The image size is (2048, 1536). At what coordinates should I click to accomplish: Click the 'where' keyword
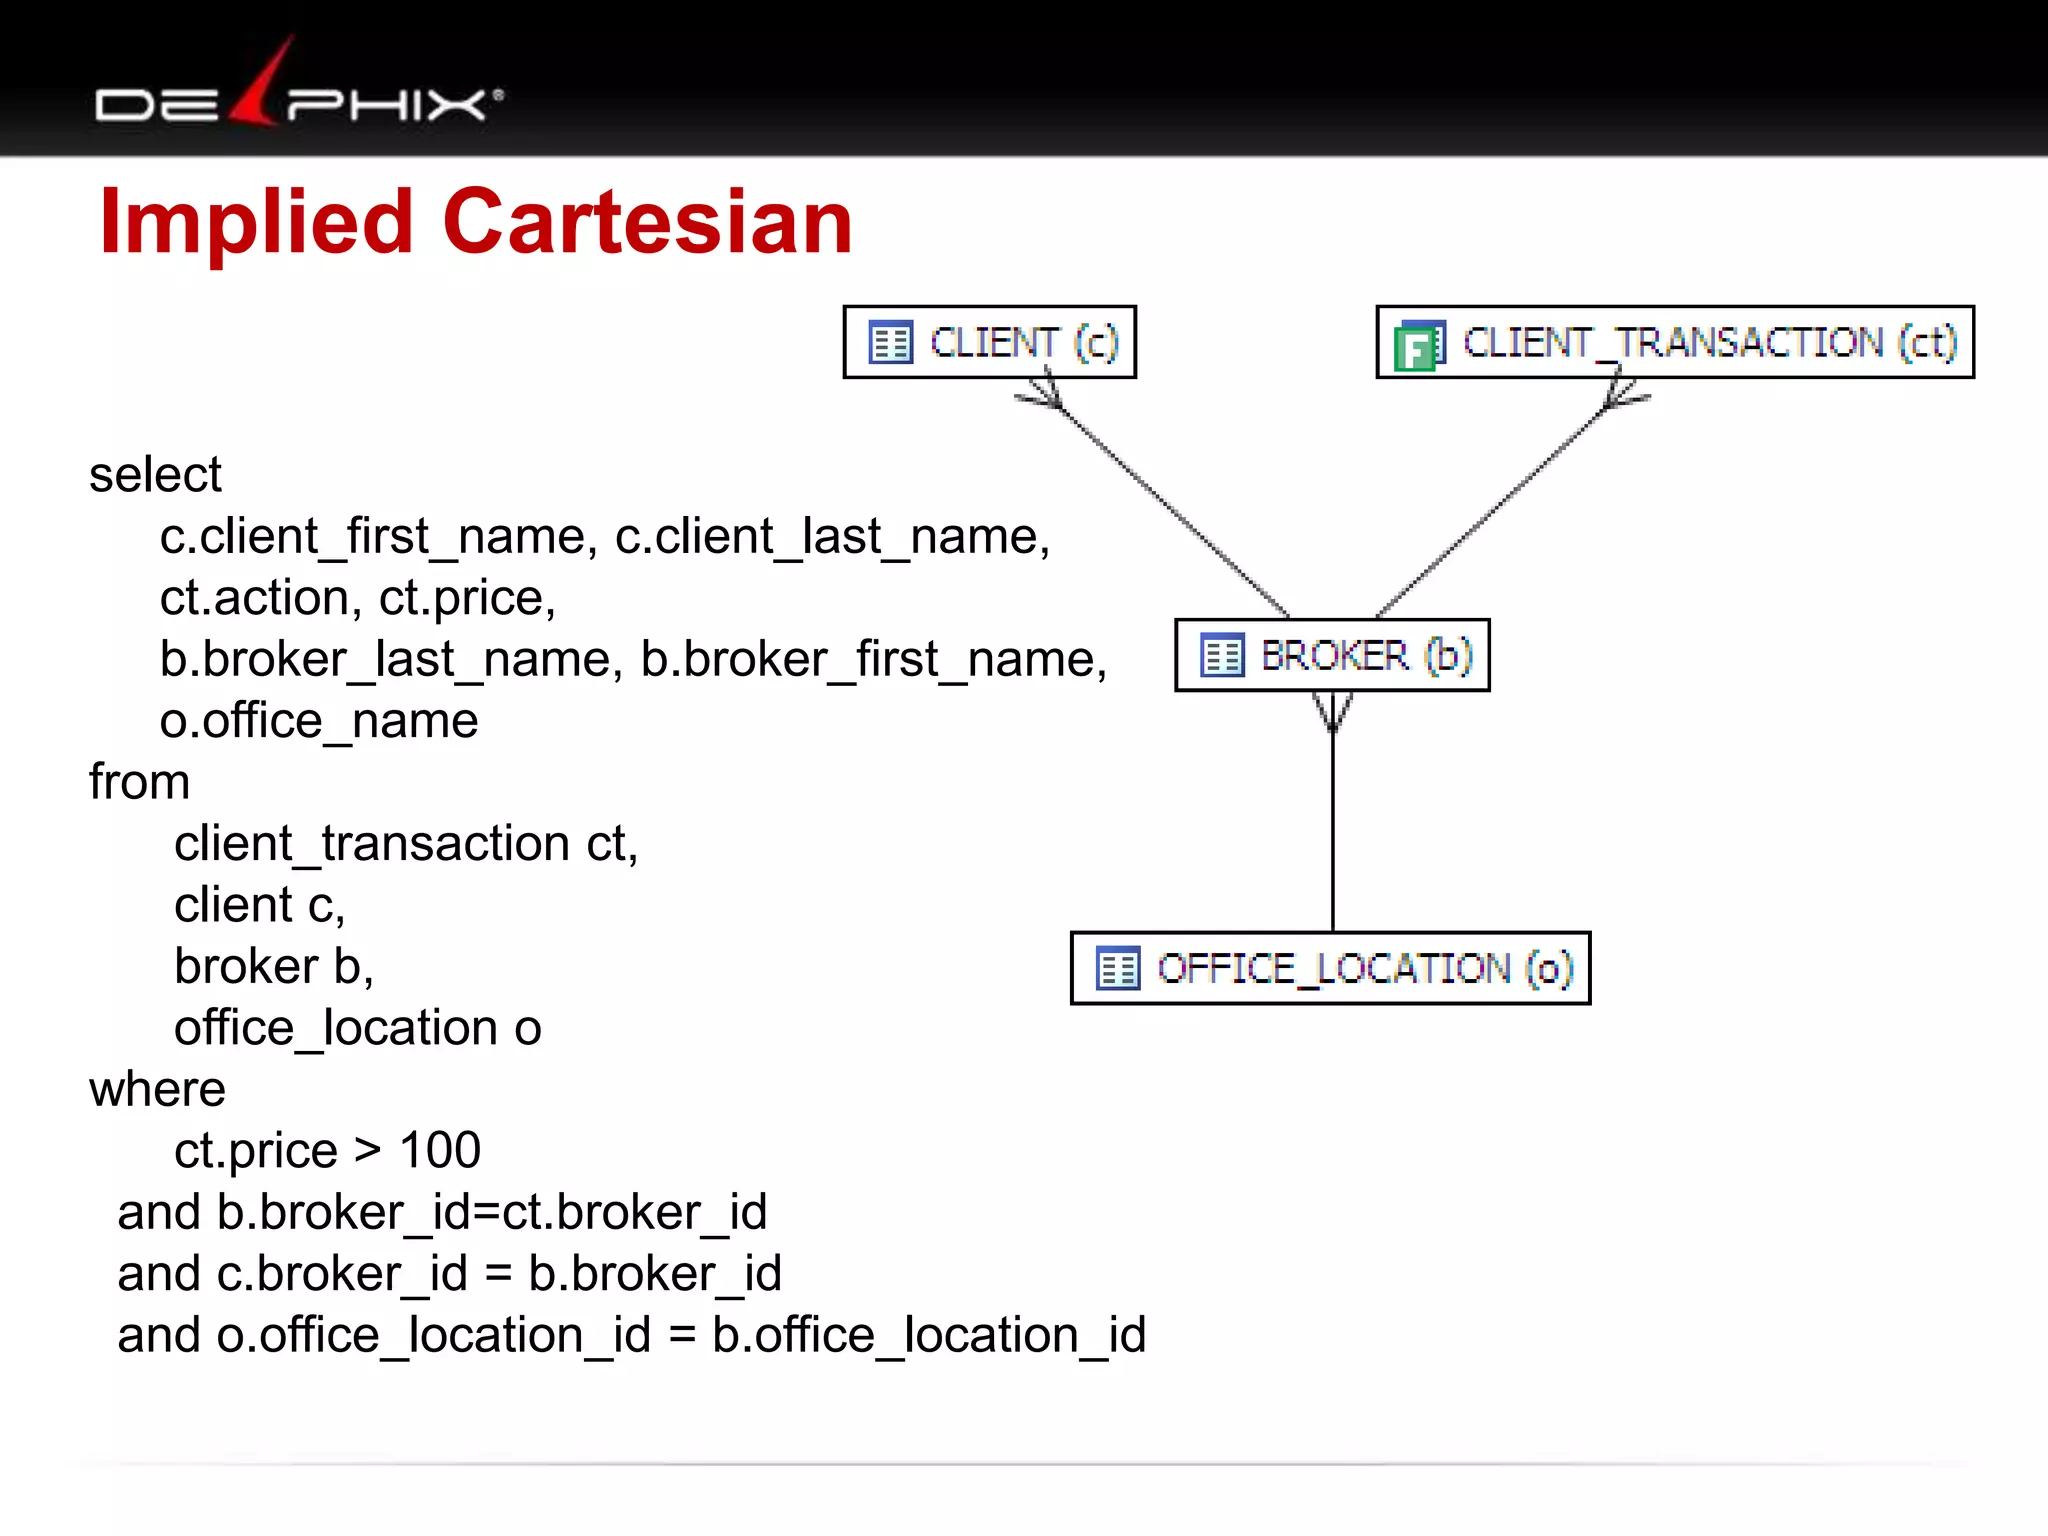[157, 1089]
